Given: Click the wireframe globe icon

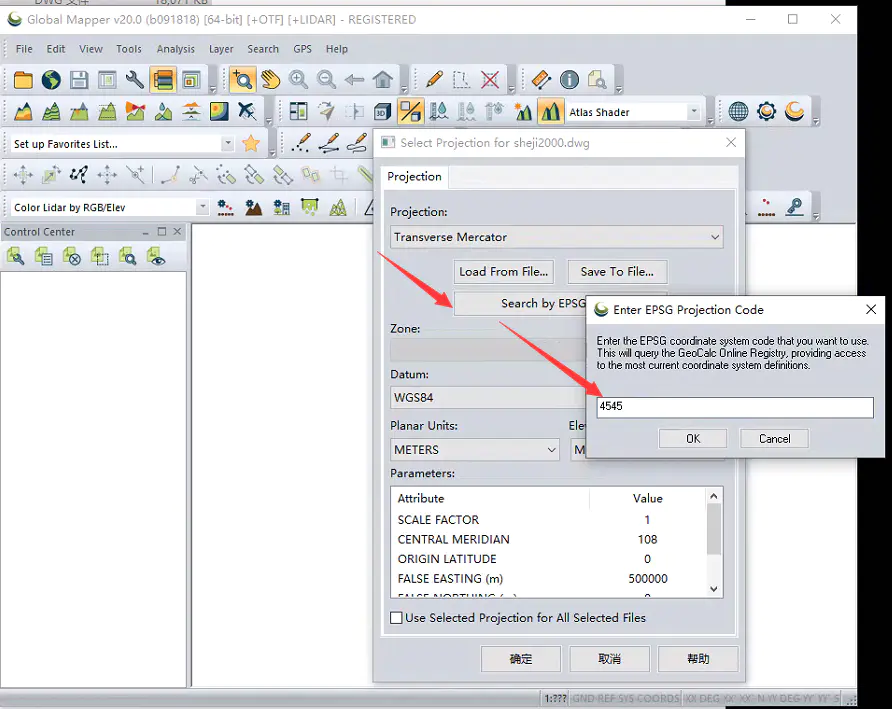Looking at the screenshot, I should pyautogui.click(x=738, y=112).
